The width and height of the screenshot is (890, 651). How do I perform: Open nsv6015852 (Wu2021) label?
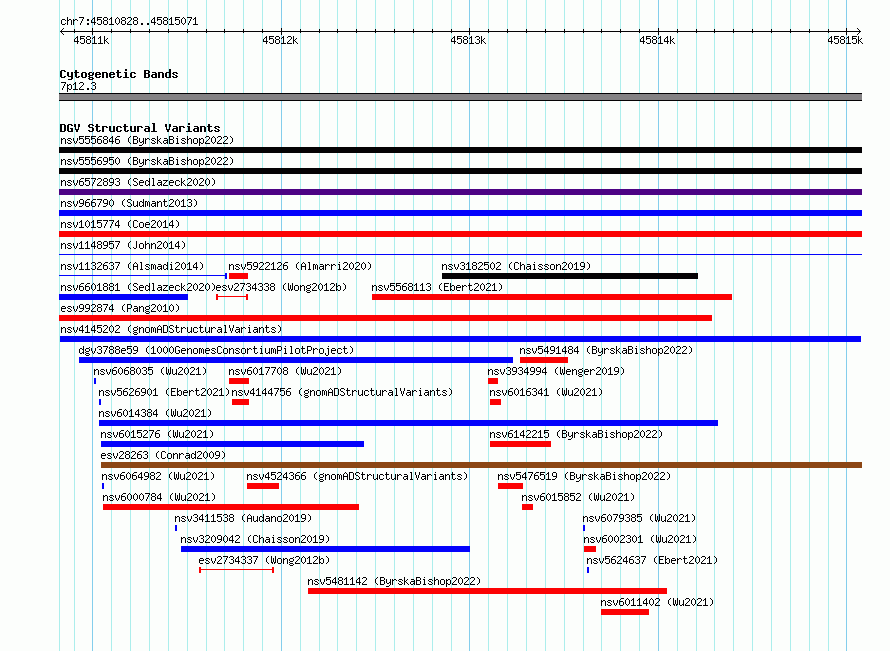pyautogui.click(x=578, y=497)
